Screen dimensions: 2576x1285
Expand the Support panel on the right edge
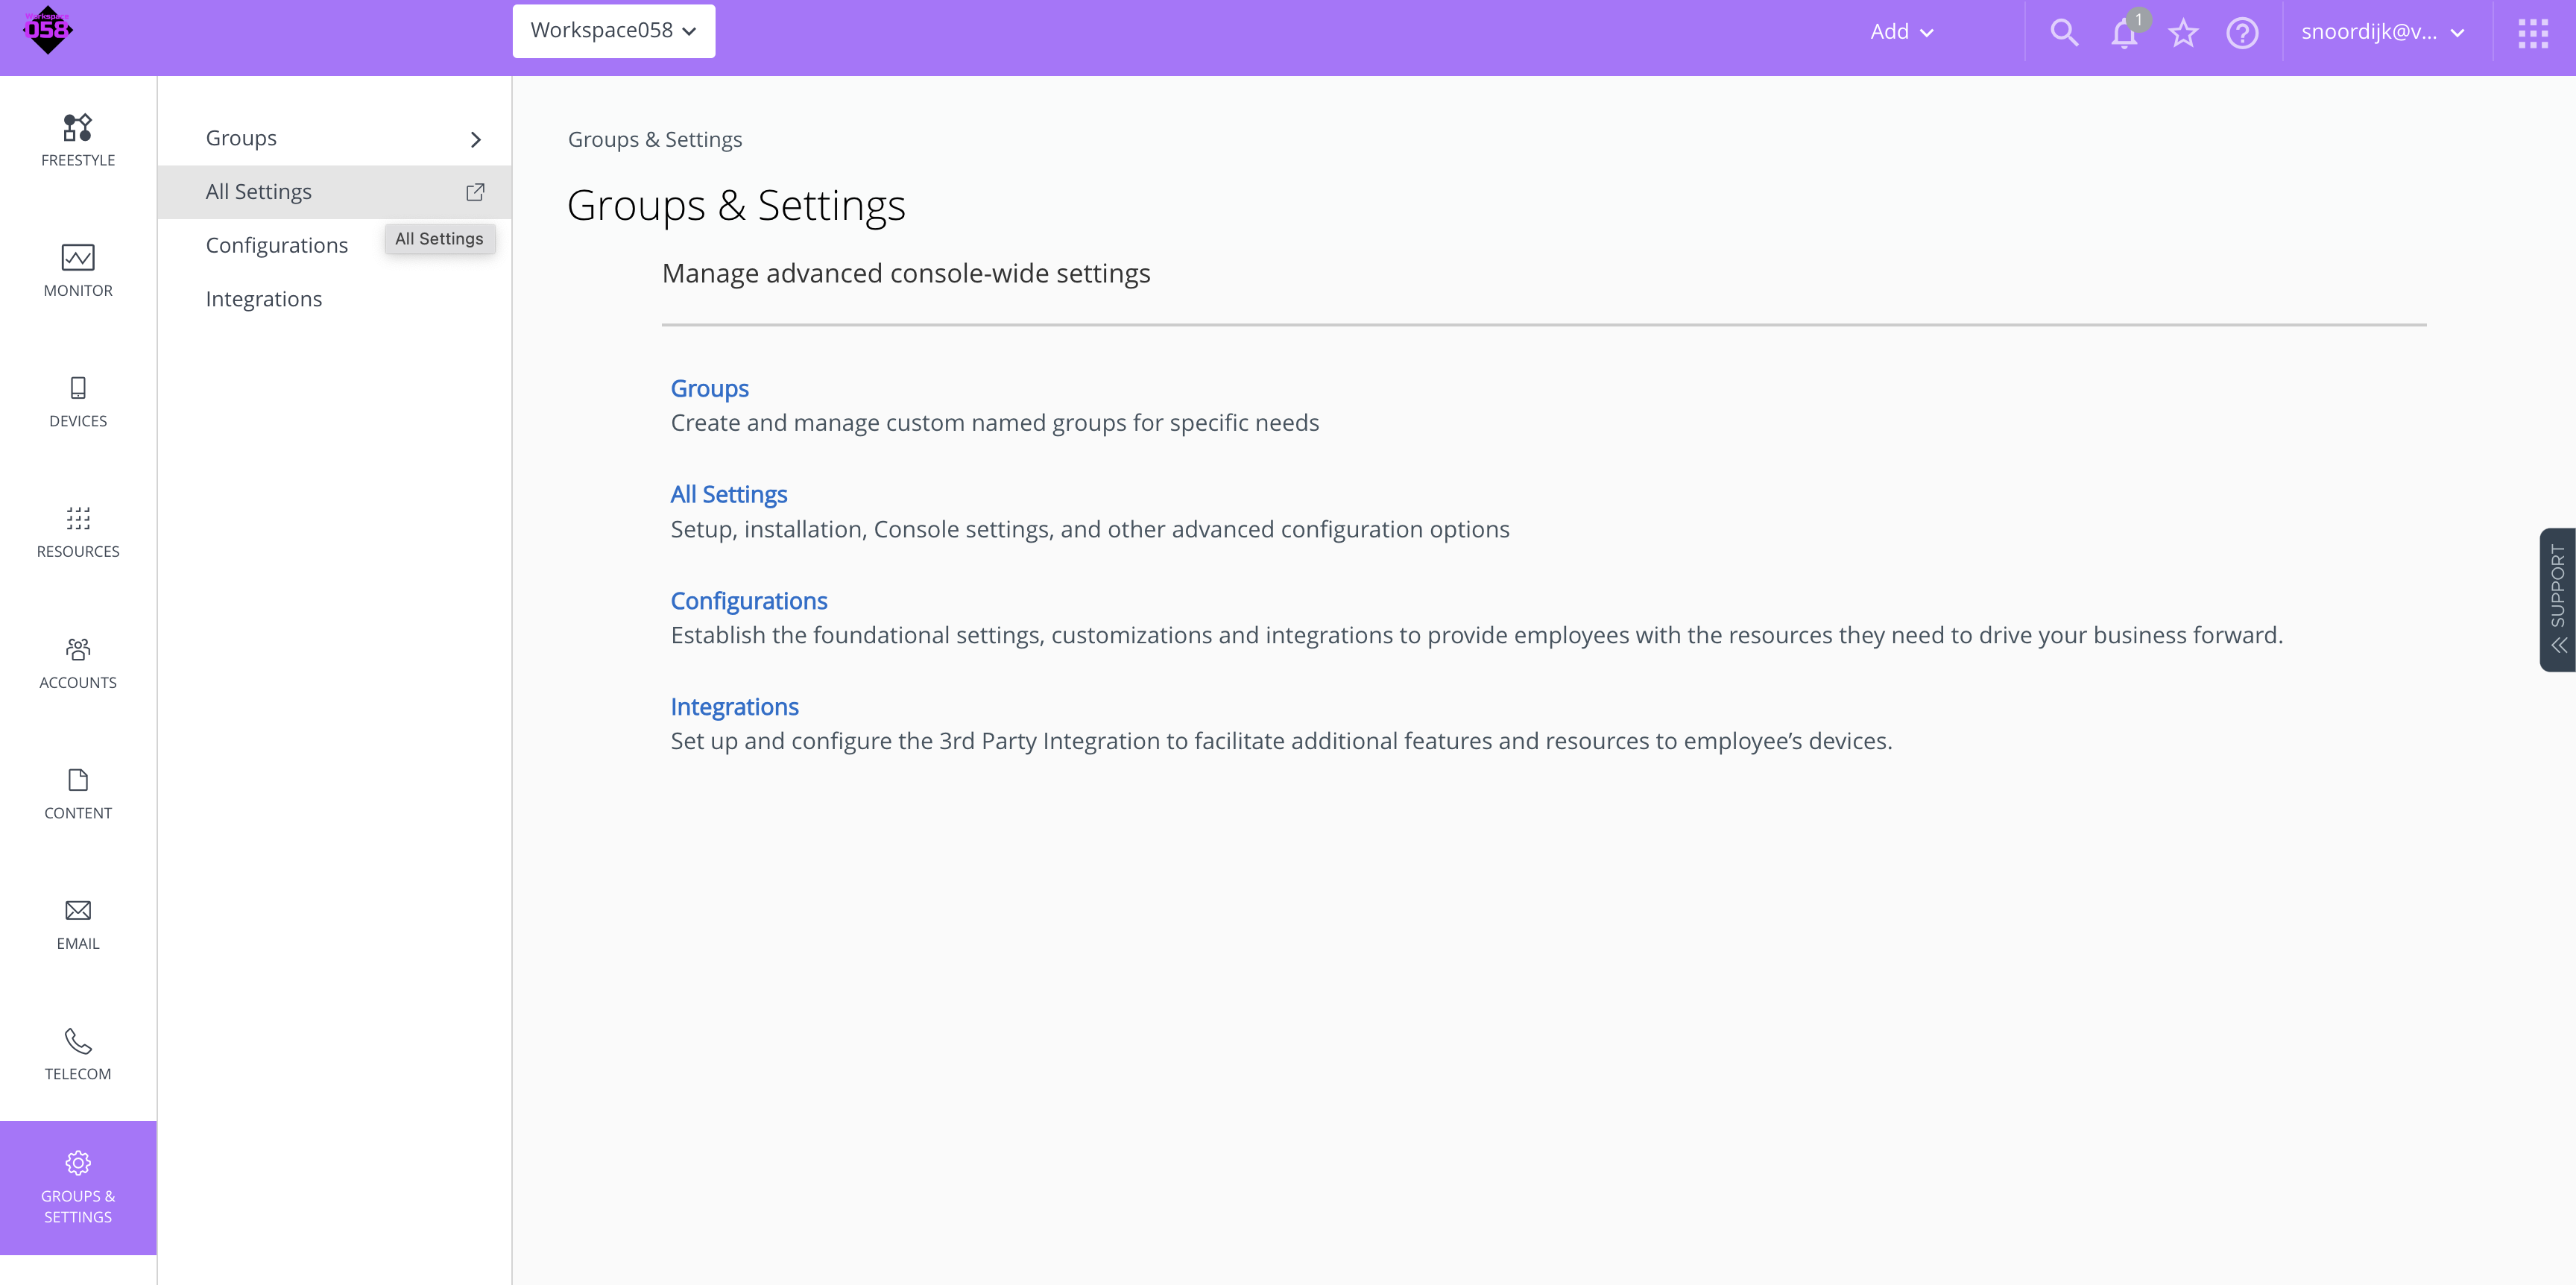tap(2557, 600)
